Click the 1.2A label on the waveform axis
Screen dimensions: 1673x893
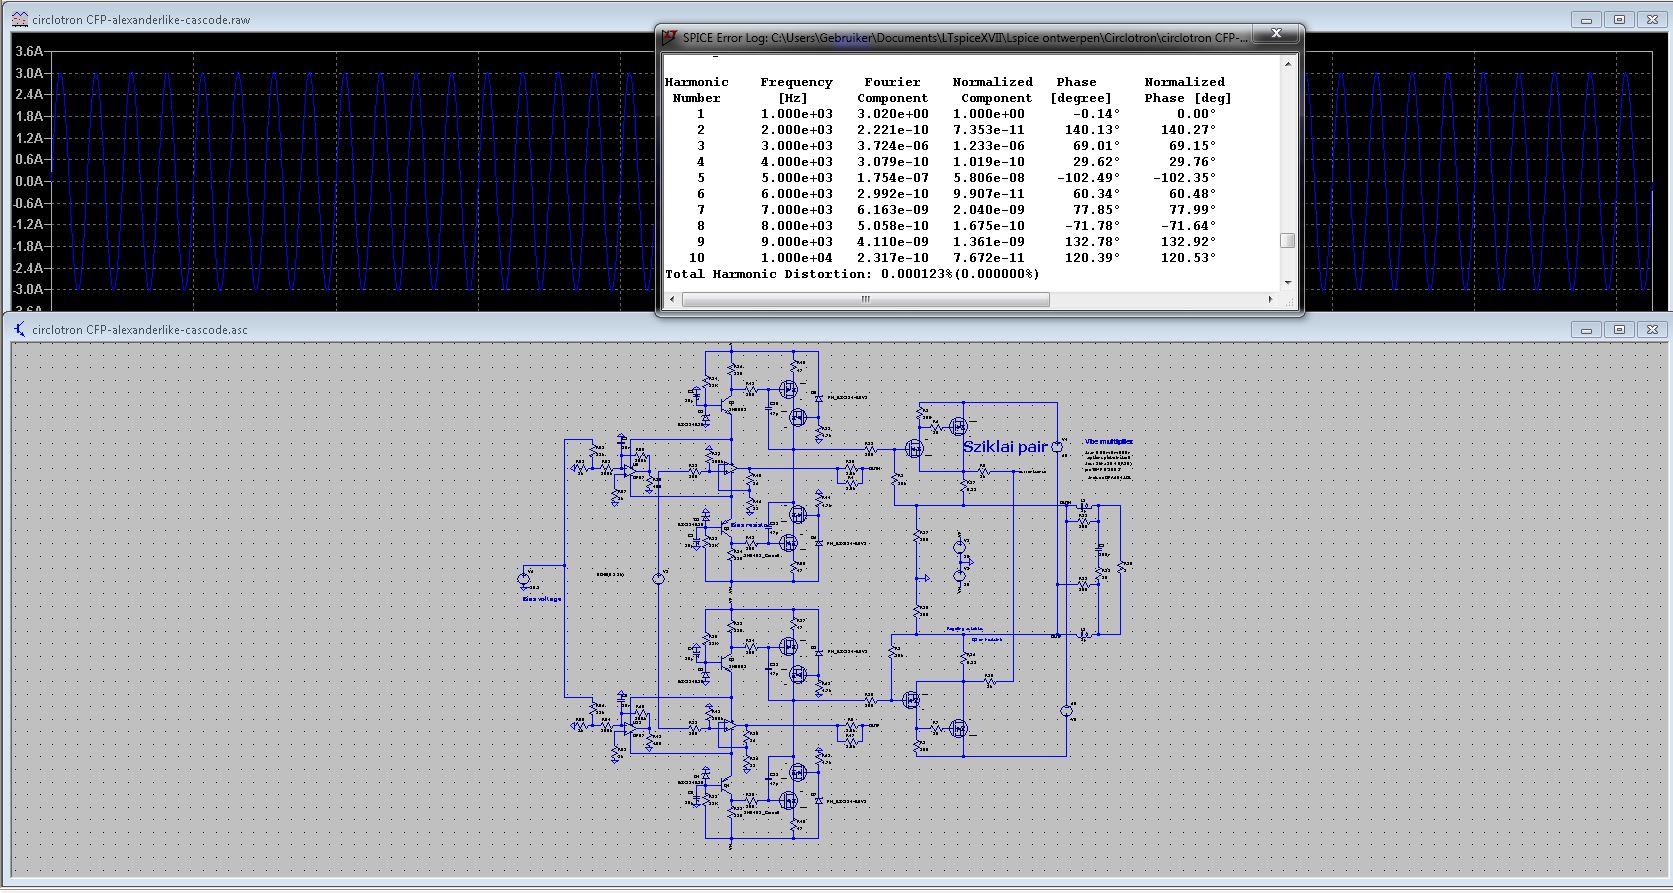(x=29, y=138)
